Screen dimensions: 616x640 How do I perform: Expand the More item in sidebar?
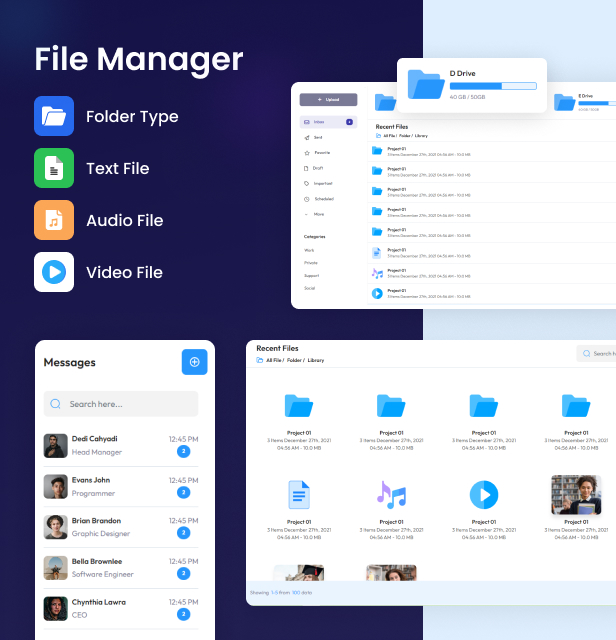pos(319,214)
